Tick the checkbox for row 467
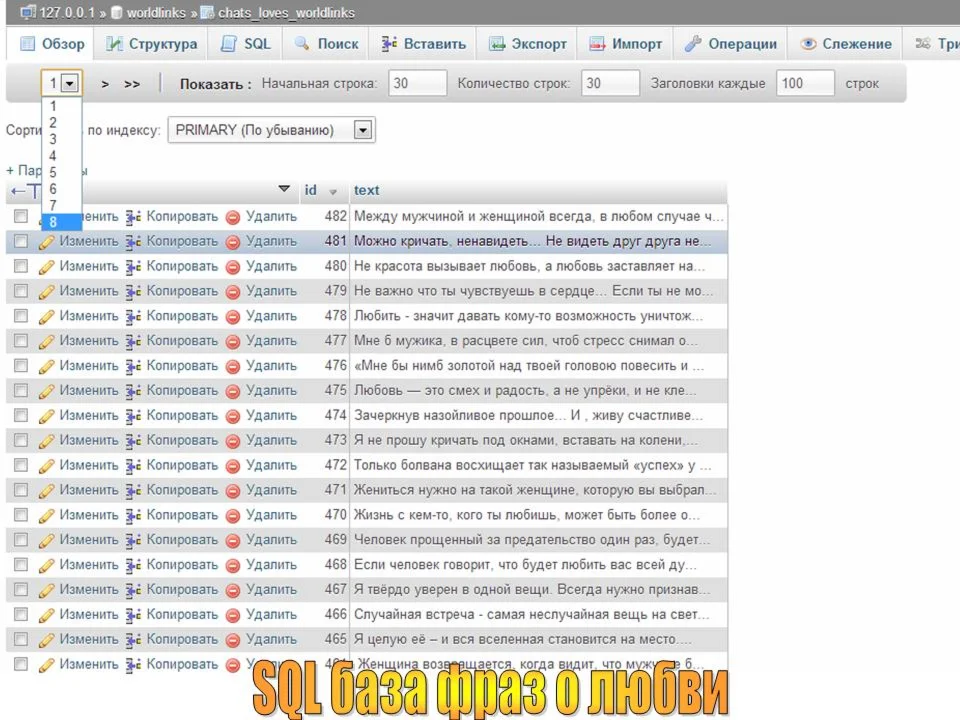 (x=21, y=589)
